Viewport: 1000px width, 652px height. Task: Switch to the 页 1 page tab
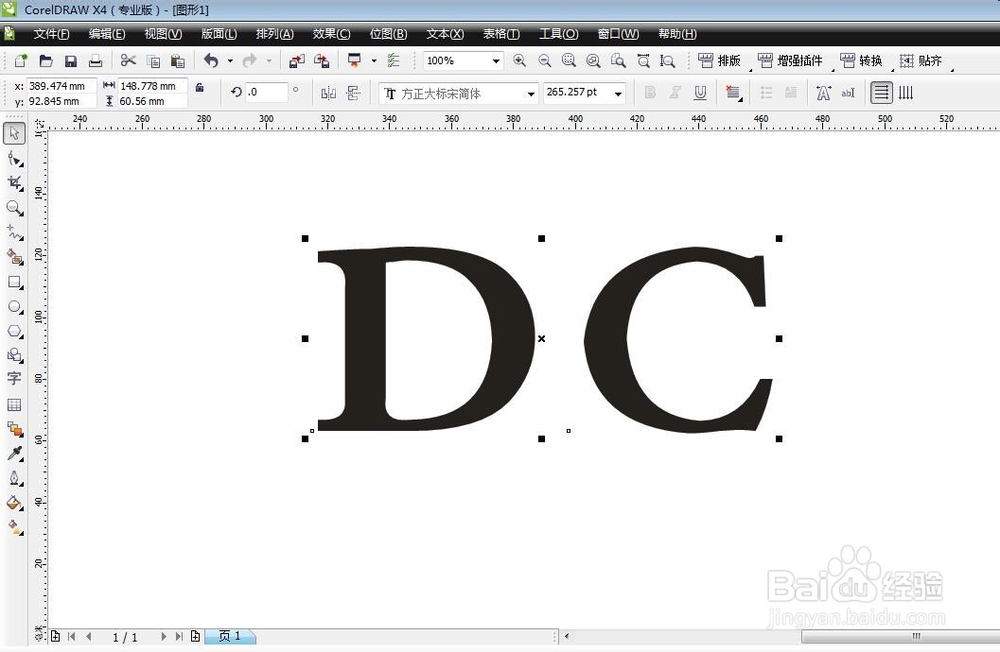(x=230, y=636)
